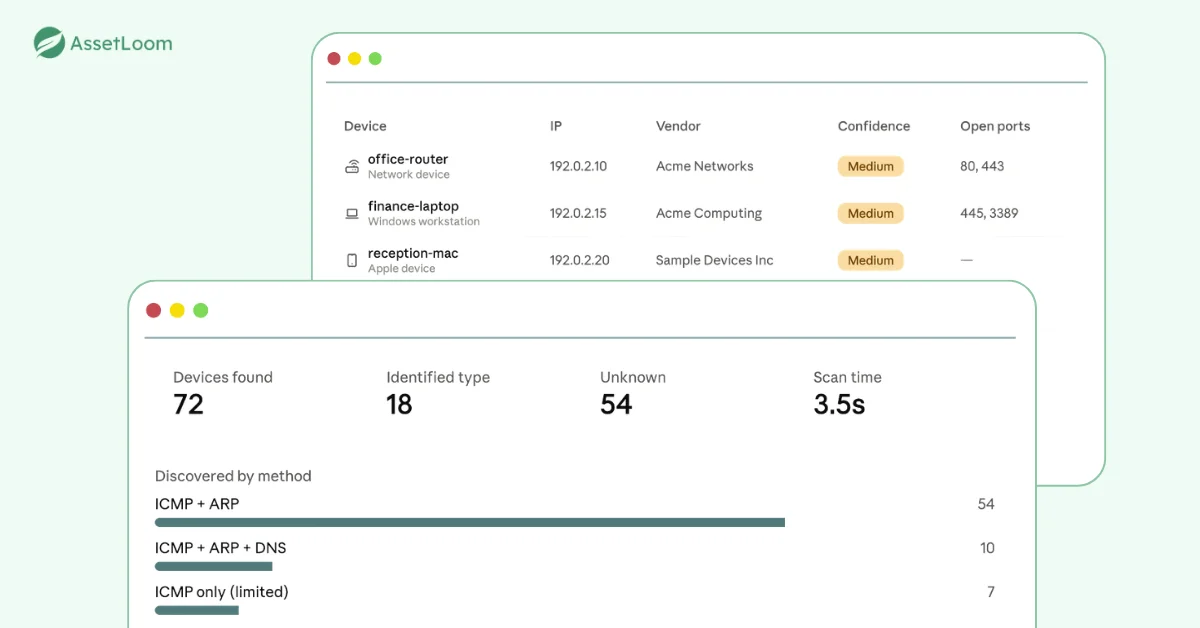Click the Devices found label
This screenshot has height=628, width=1200.
(x=223, y=377)
